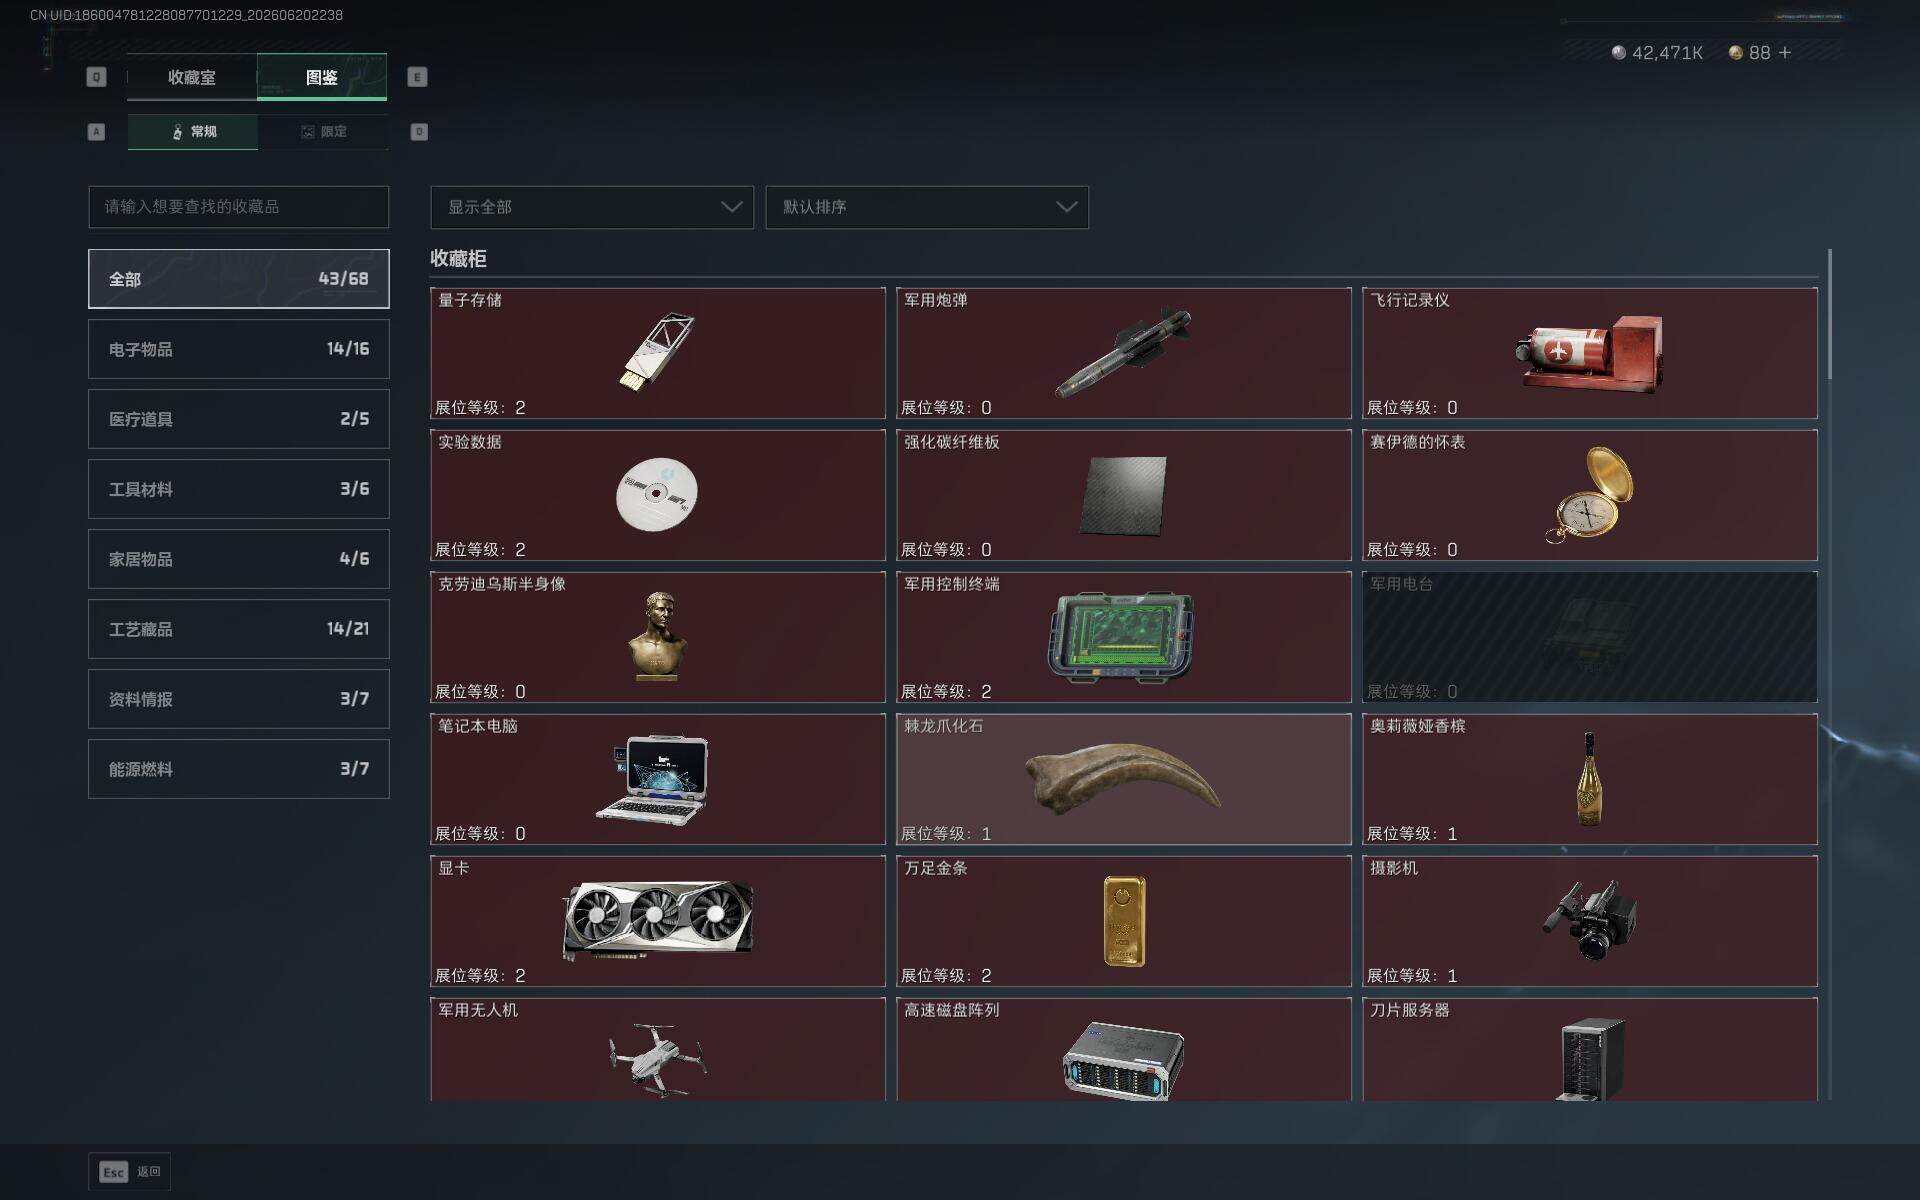Select the locked 军用电台 card
The image size is (1920, 1200).
tap(1589, 637)
